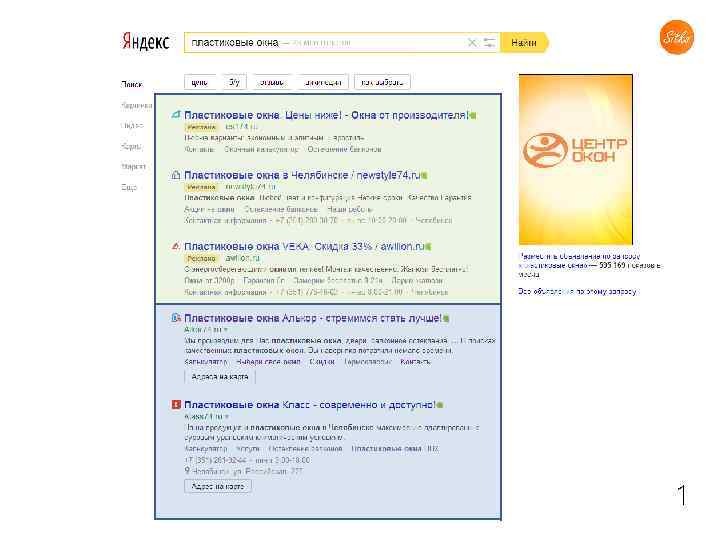Open Остекление балконов sitelink under first ad
Viewport: 720px width, 540px height.
pyautogui.click(x=344, y=149)
